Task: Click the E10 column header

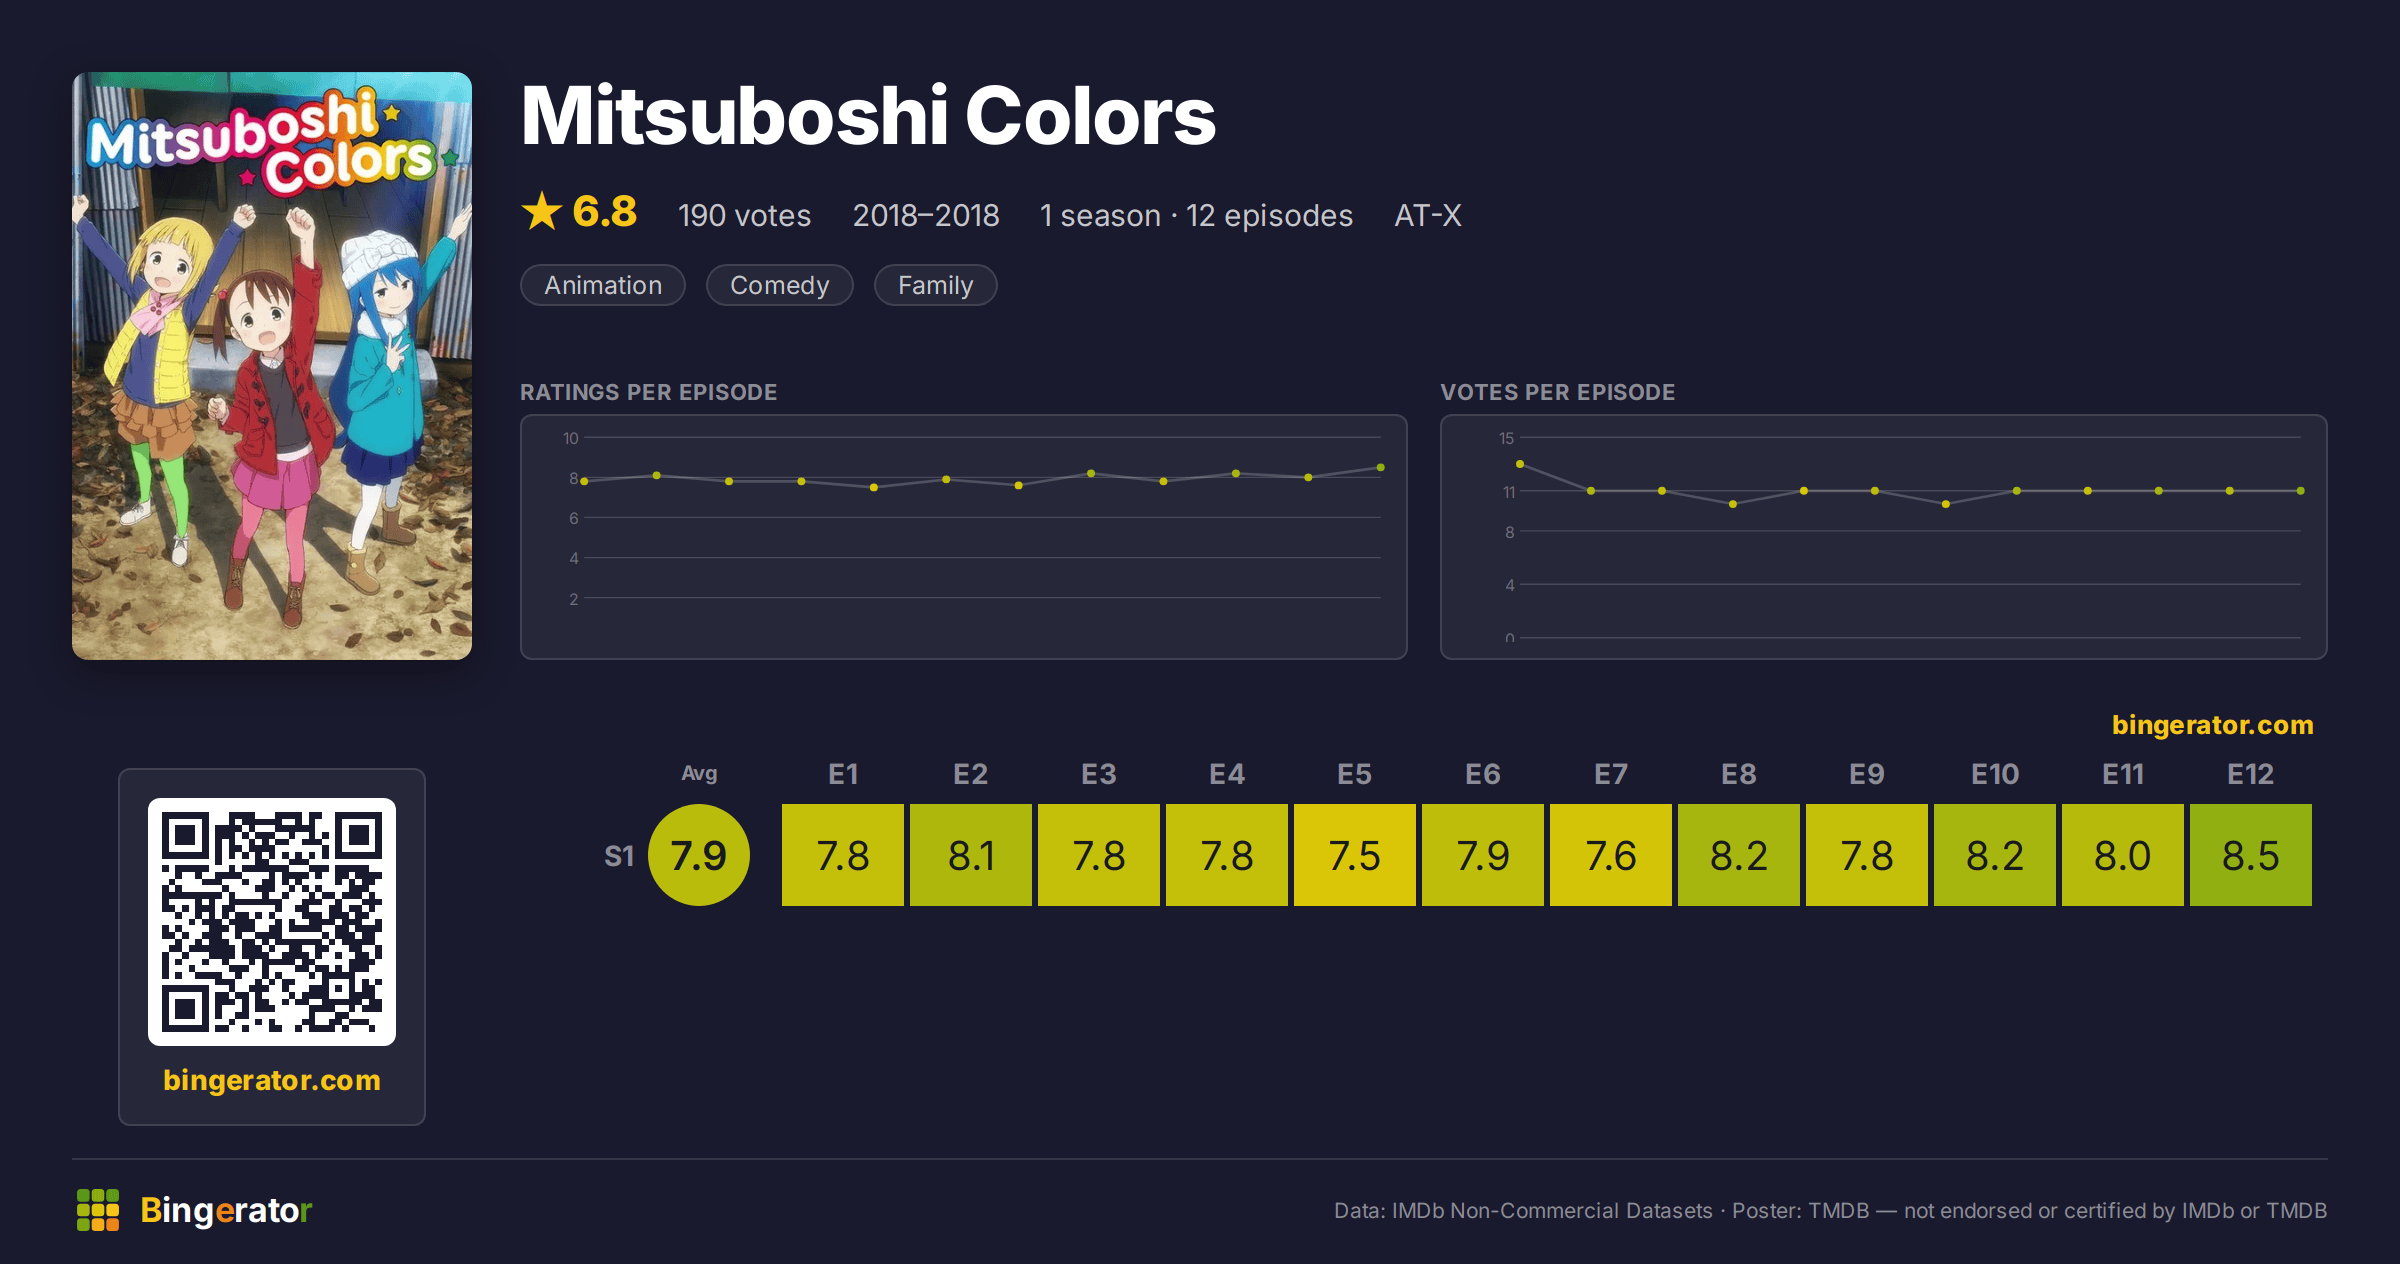Action: (1995, 774)
